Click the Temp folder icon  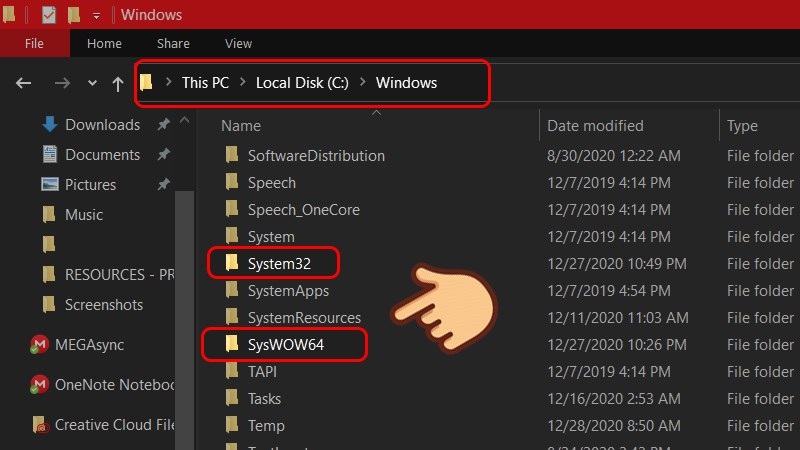[x=232, y=424]
